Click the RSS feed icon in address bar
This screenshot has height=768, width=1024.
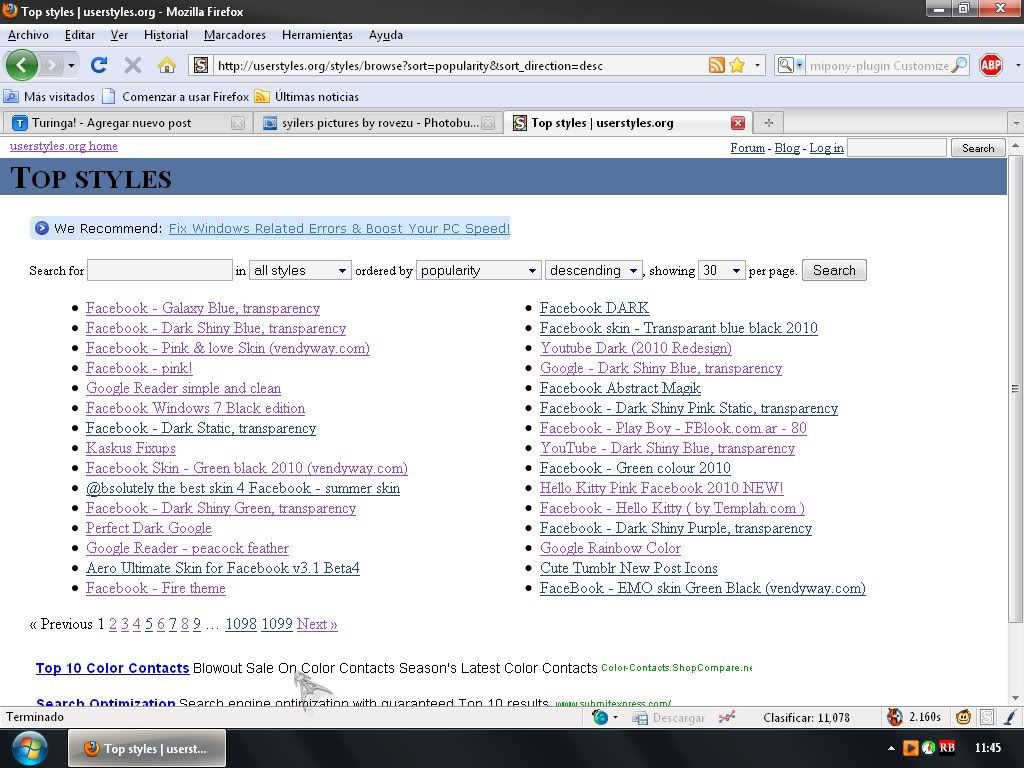tap(716, 65)
